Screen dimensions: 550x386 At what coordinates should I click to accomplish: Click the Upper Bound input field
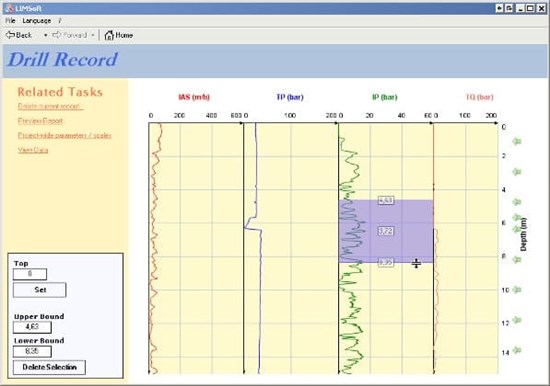click(x=32, y=327)
